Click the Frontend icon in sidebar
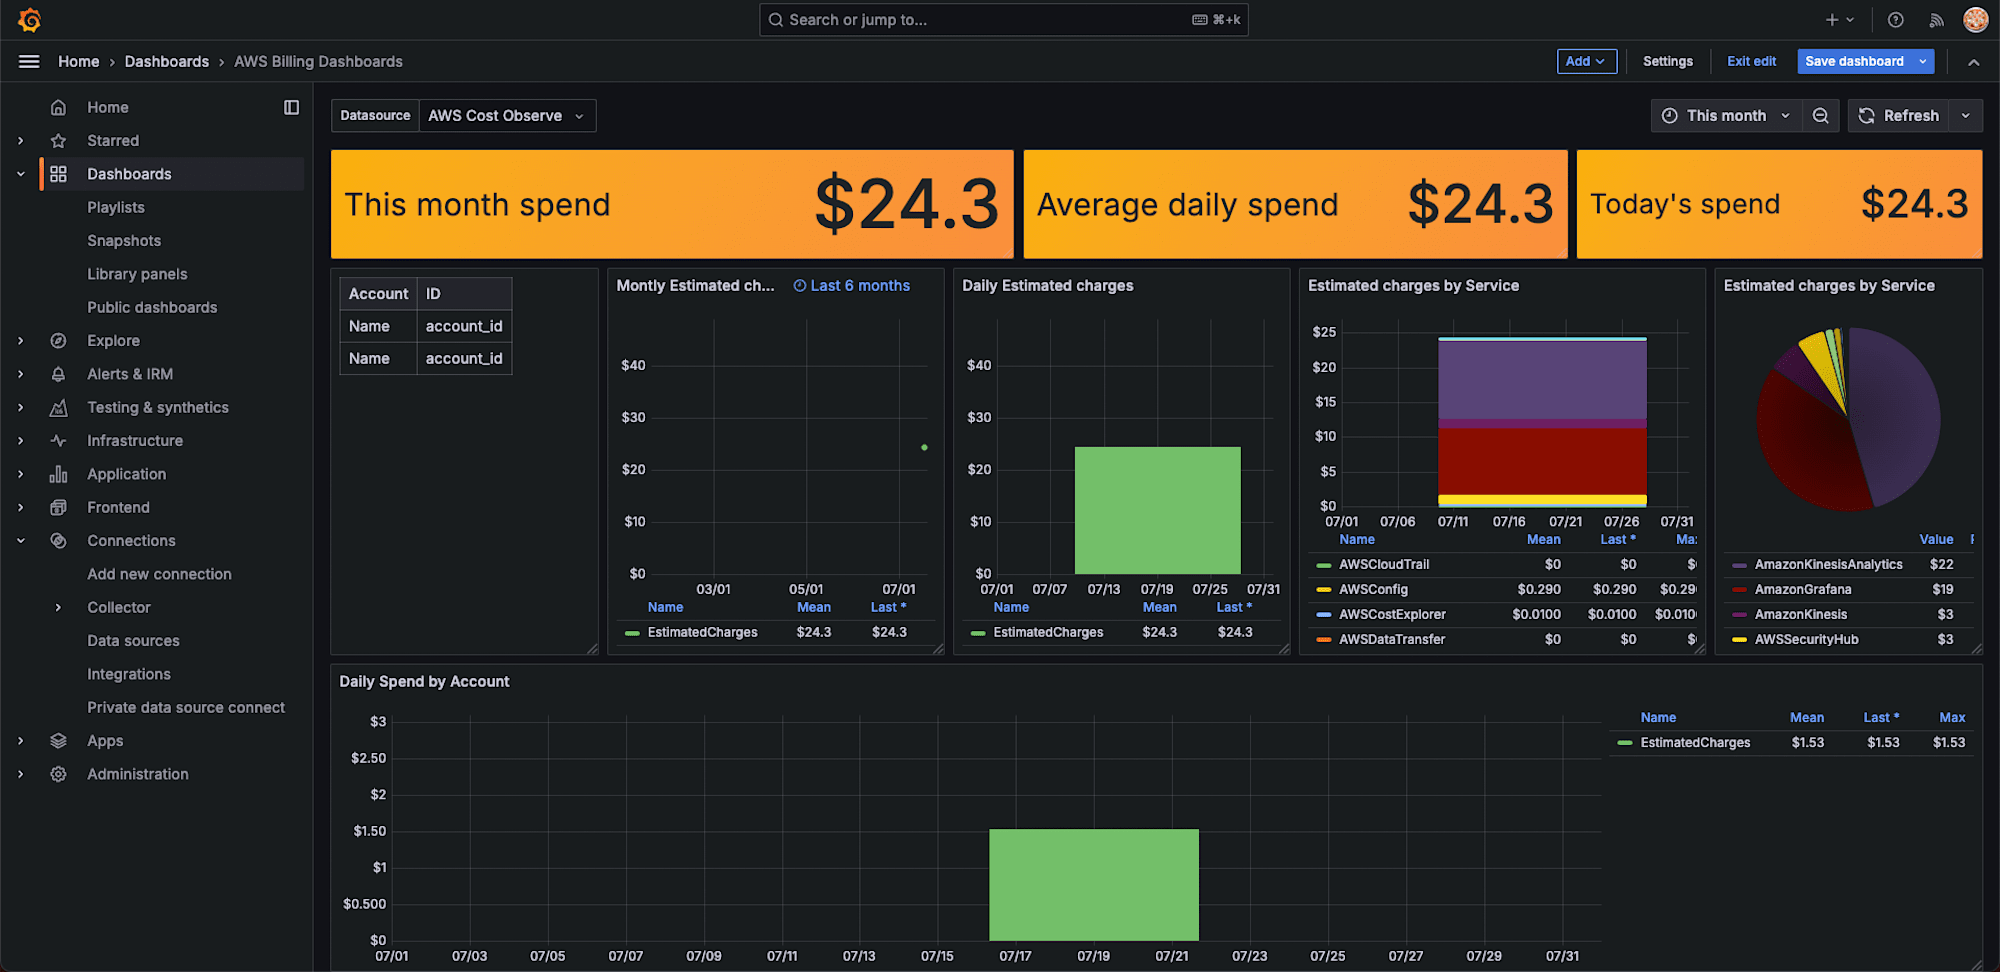The width and height of the screenshot is (2000, 972). (58, 507)
